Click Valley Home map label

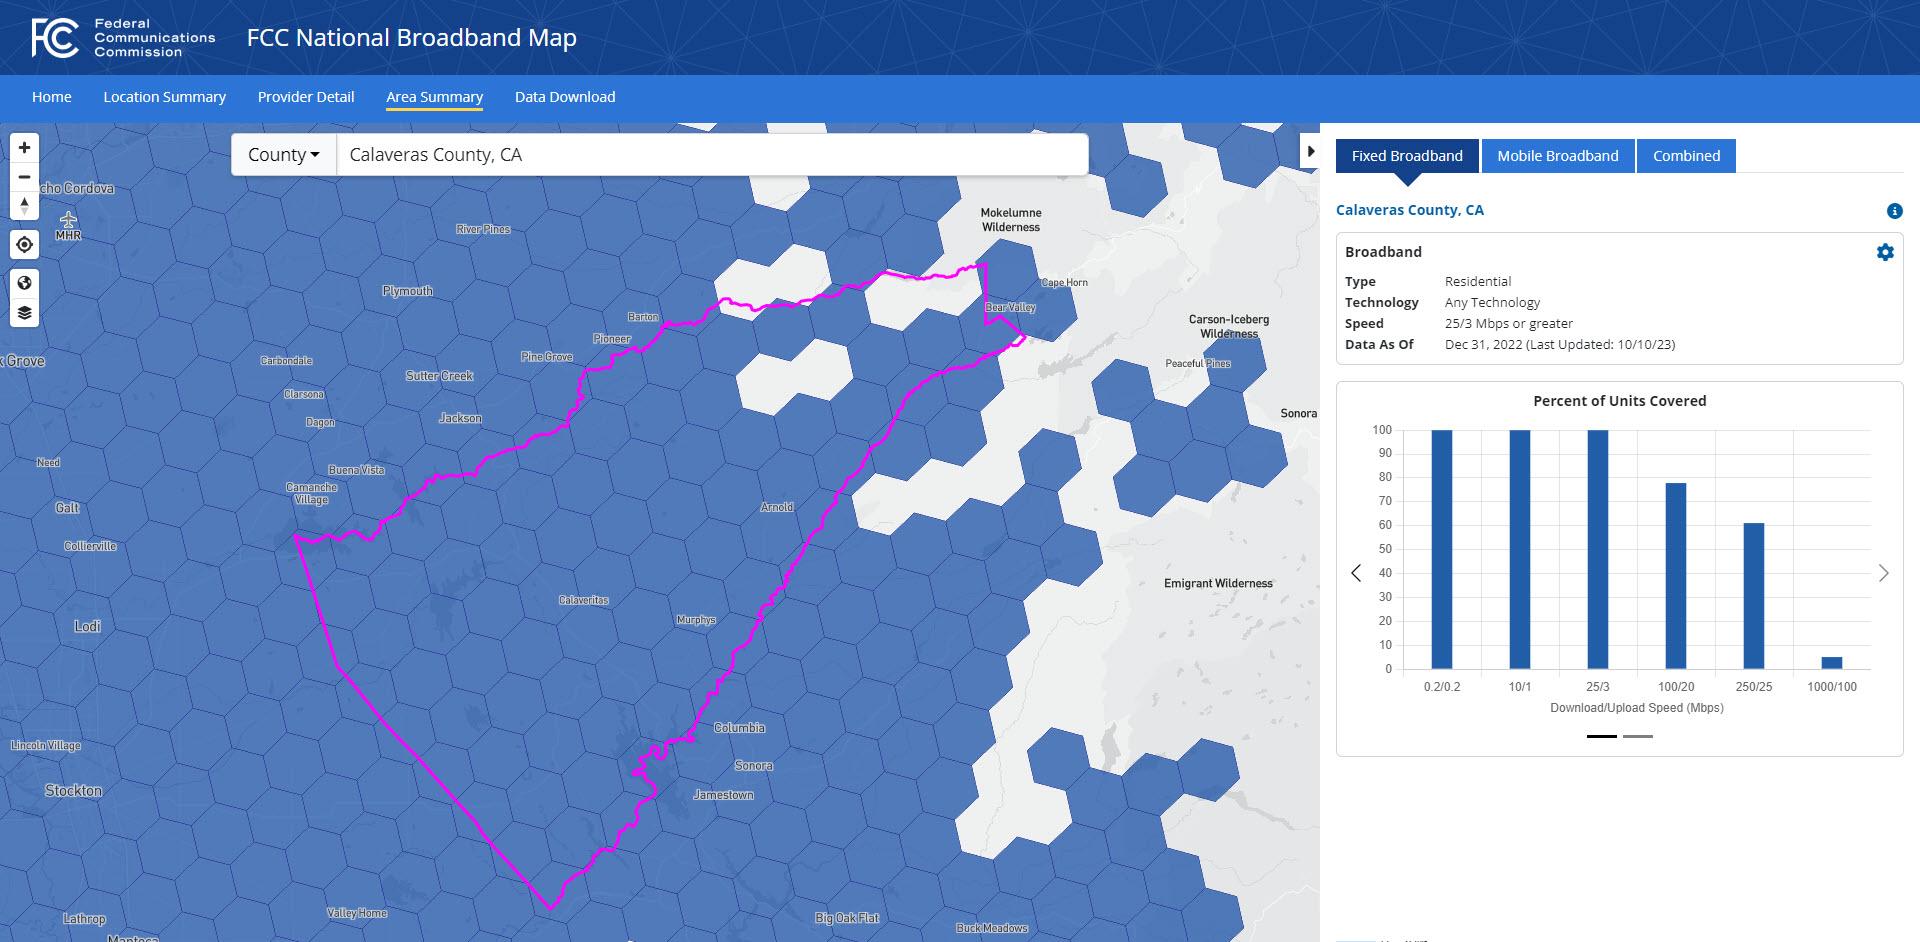click(357, 913)
